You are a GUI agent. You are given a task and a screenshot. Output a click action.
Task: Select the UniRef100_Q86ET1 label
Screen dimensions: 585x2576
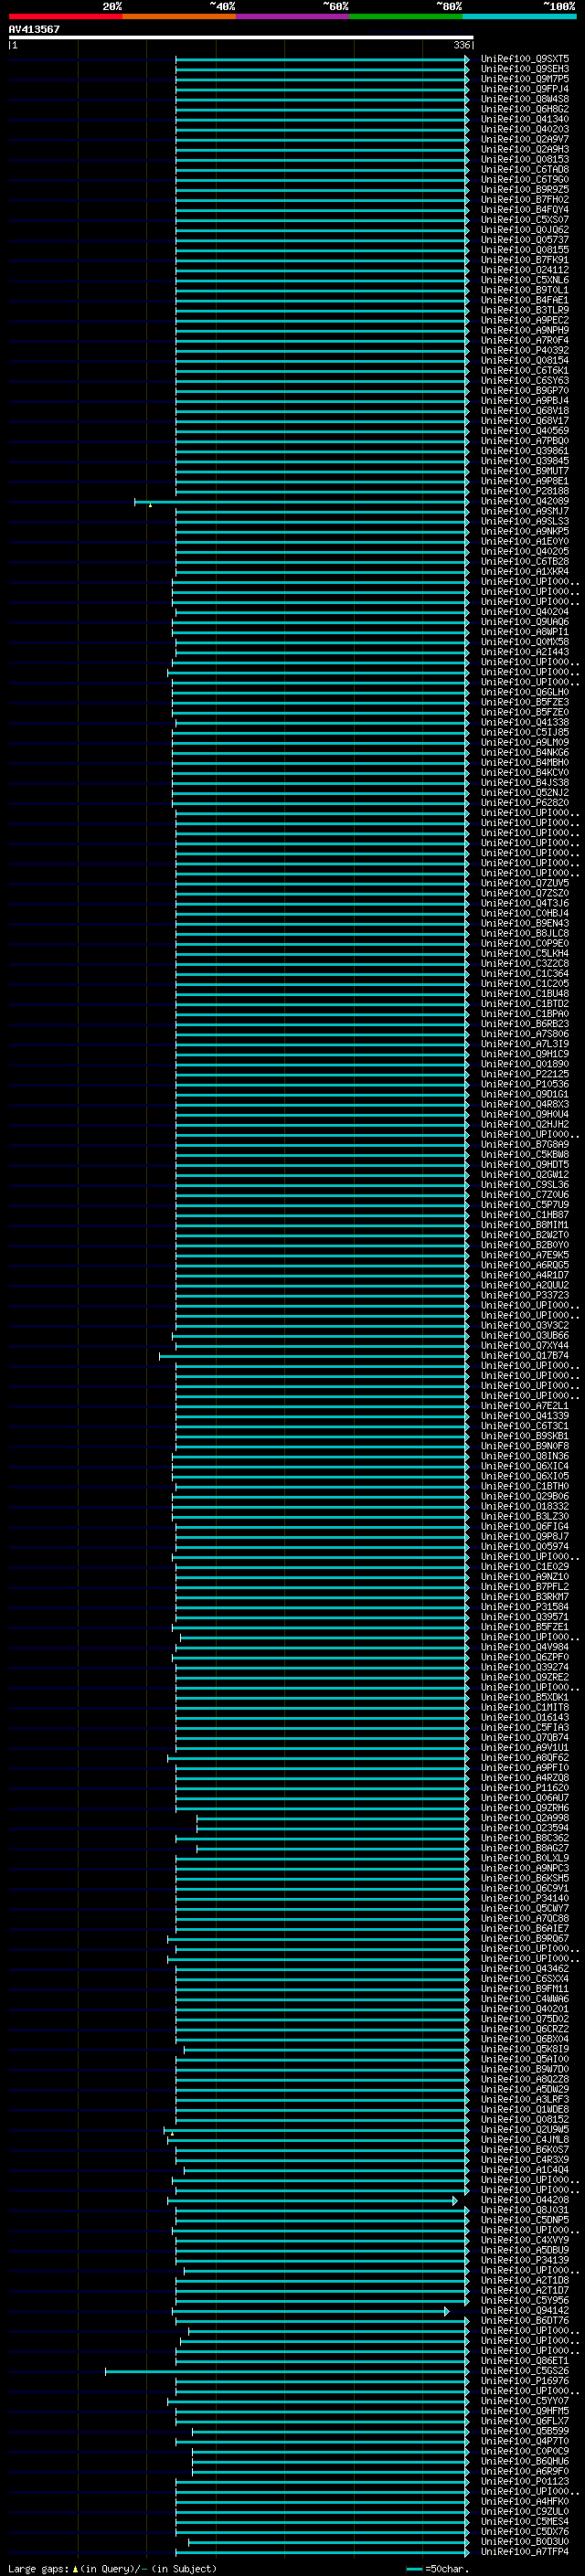pos(524,2361)
